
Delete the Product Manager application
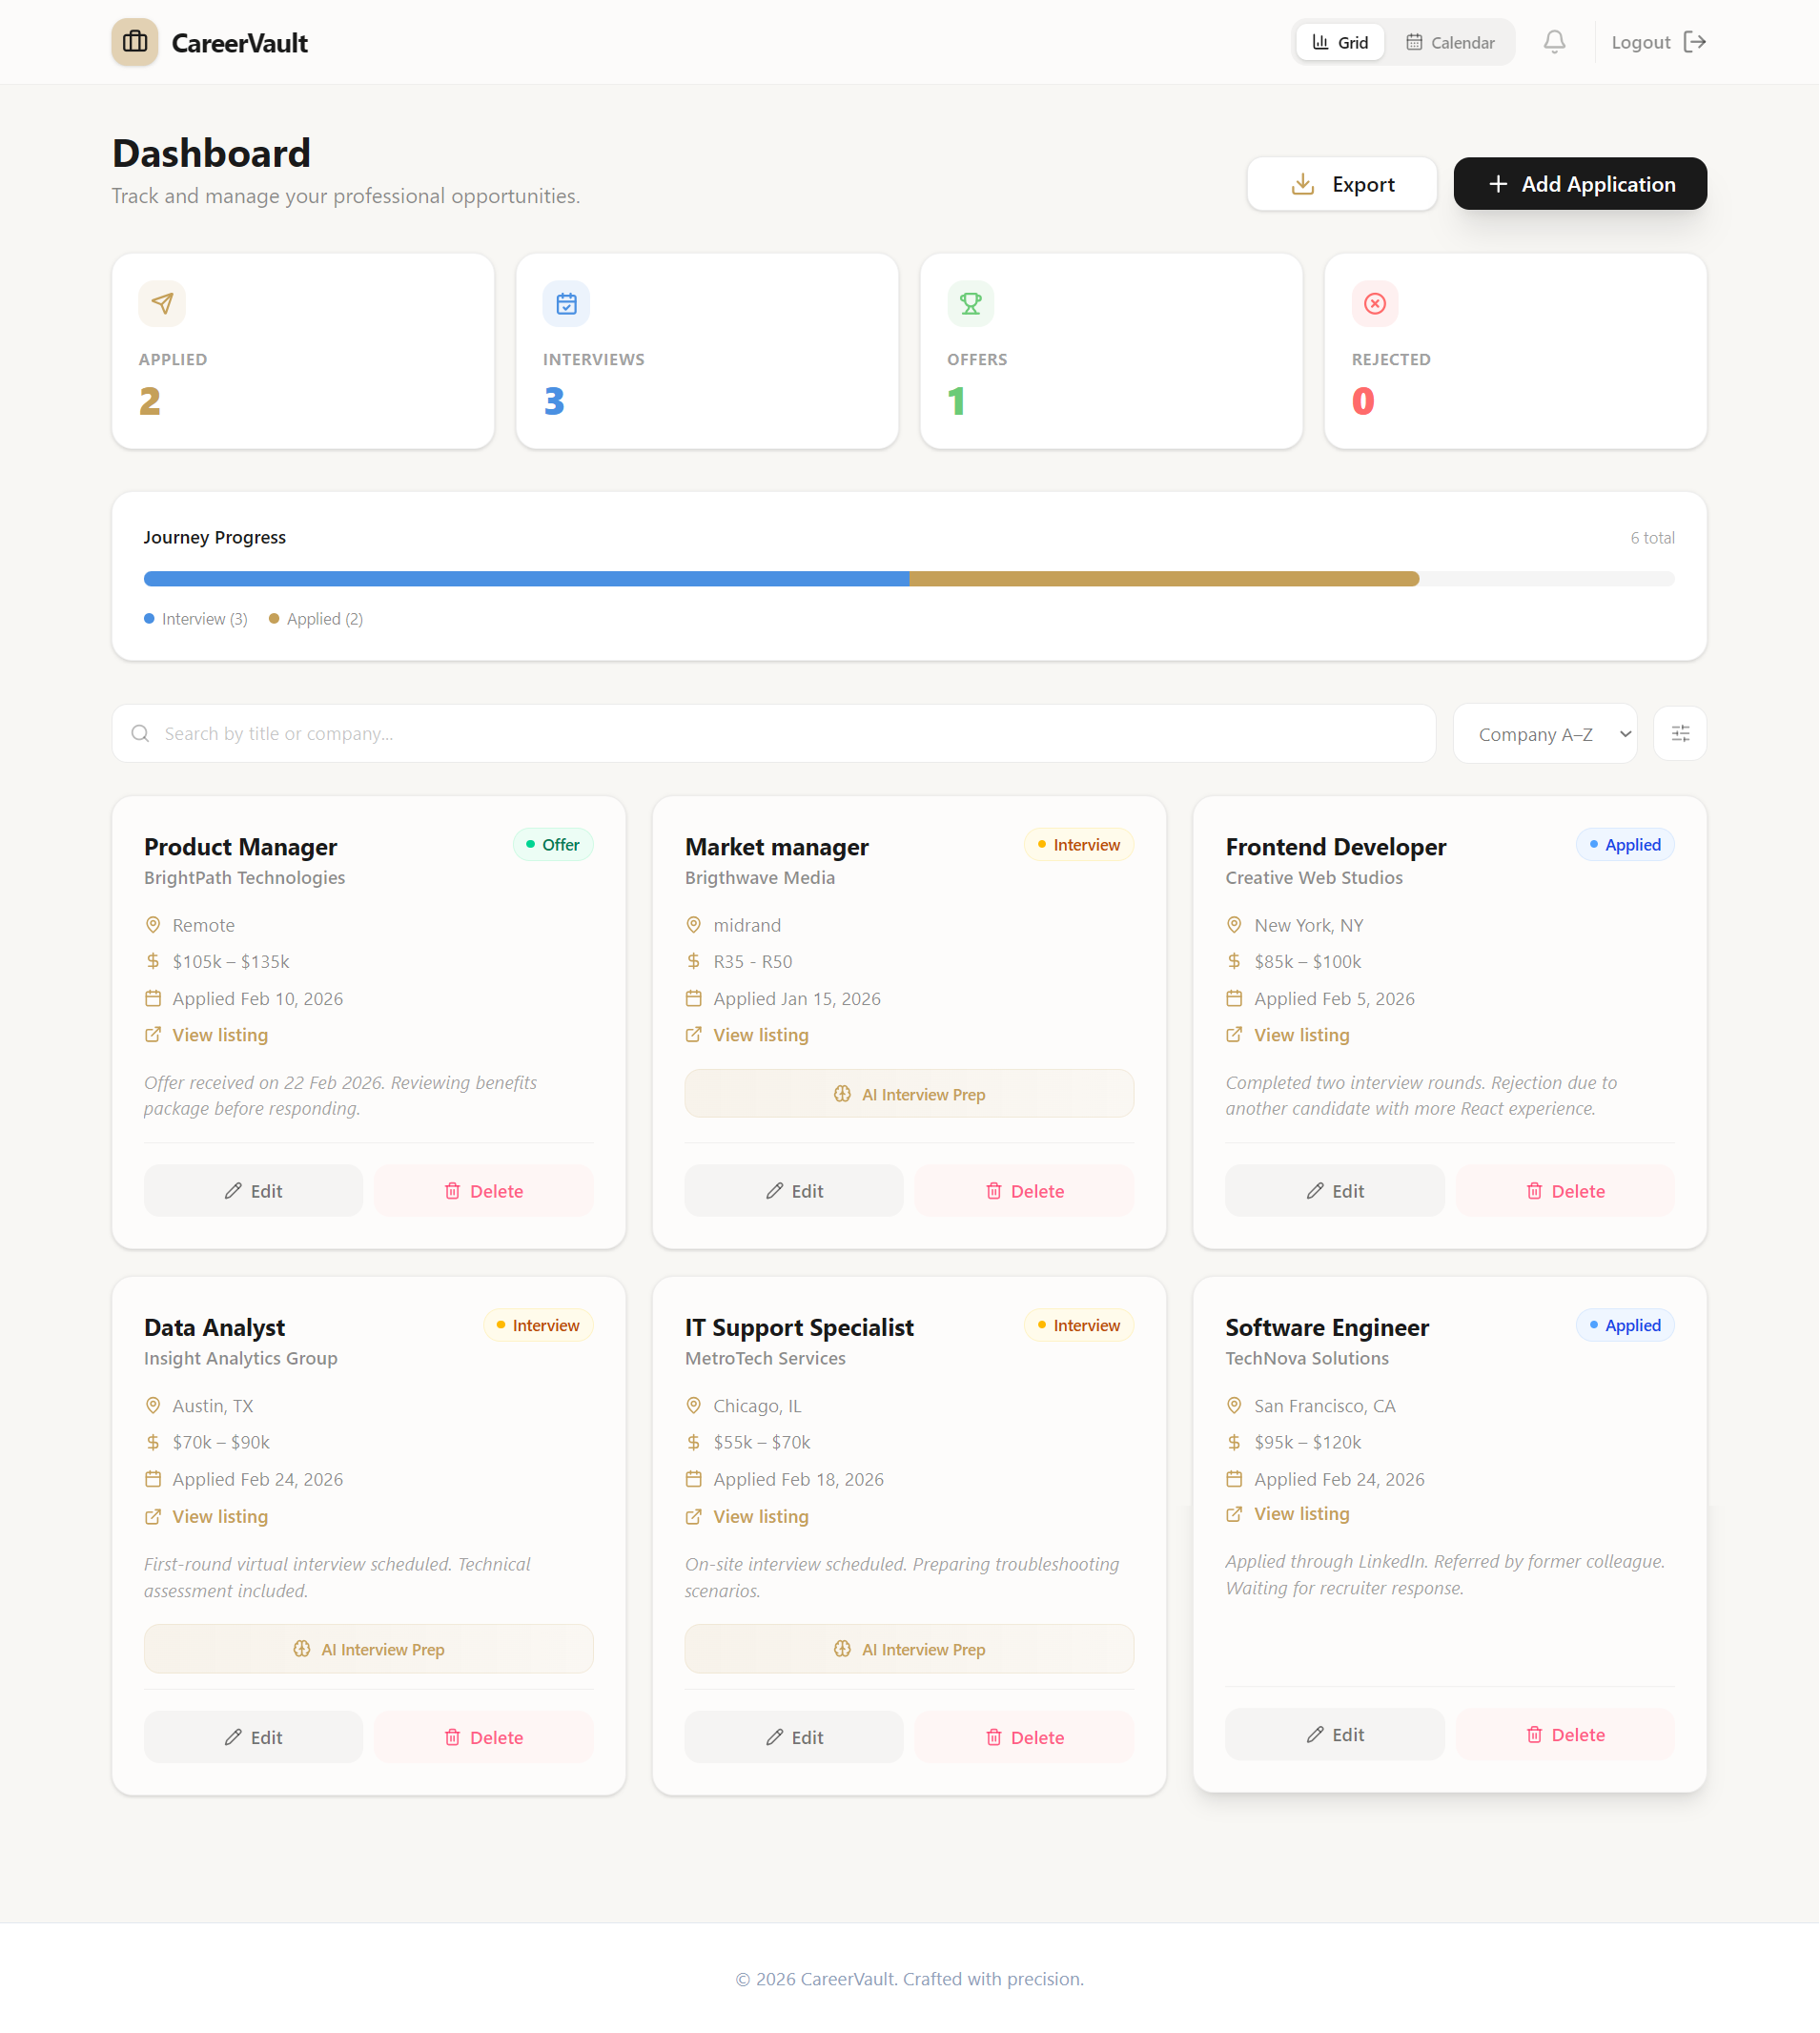coord(484,1191)
